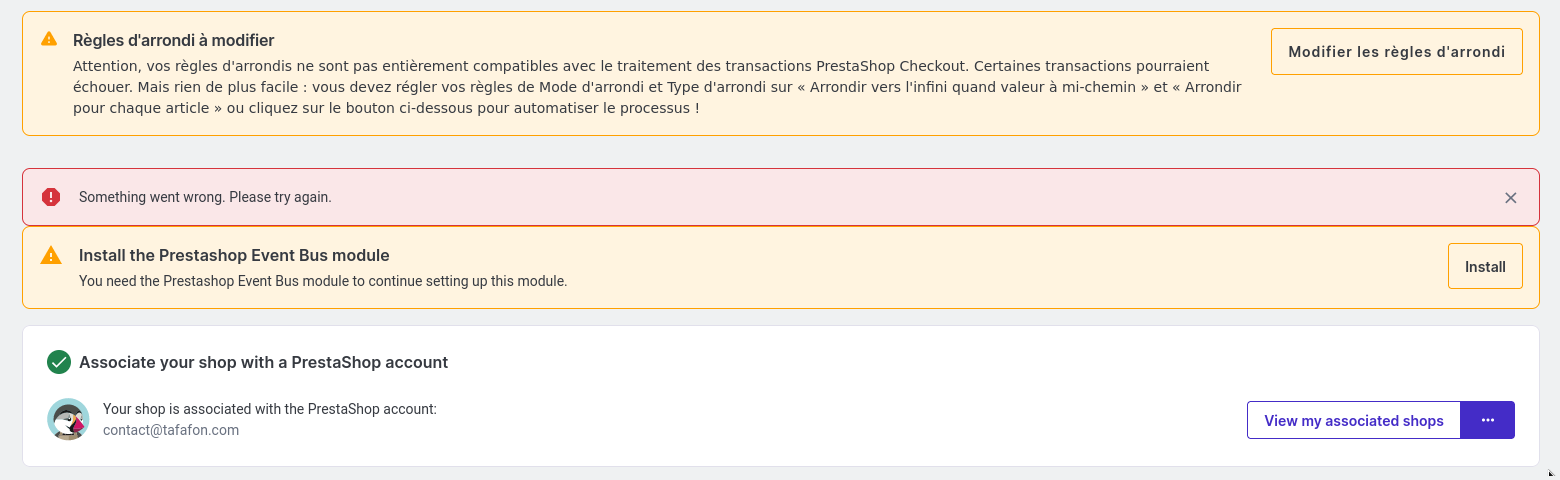Click the Install the Prestashop Event Bus heading

tap(234, 255)
